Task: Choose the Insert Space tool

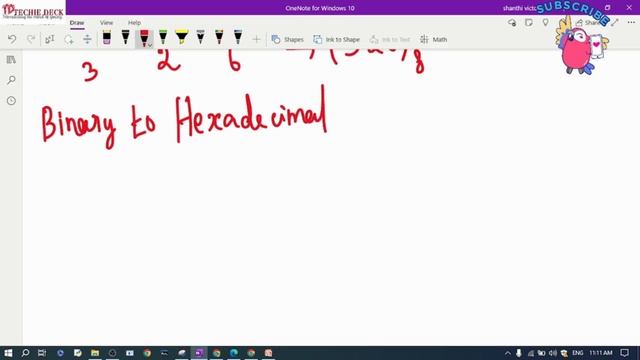Action: click(x=87, y=39)
